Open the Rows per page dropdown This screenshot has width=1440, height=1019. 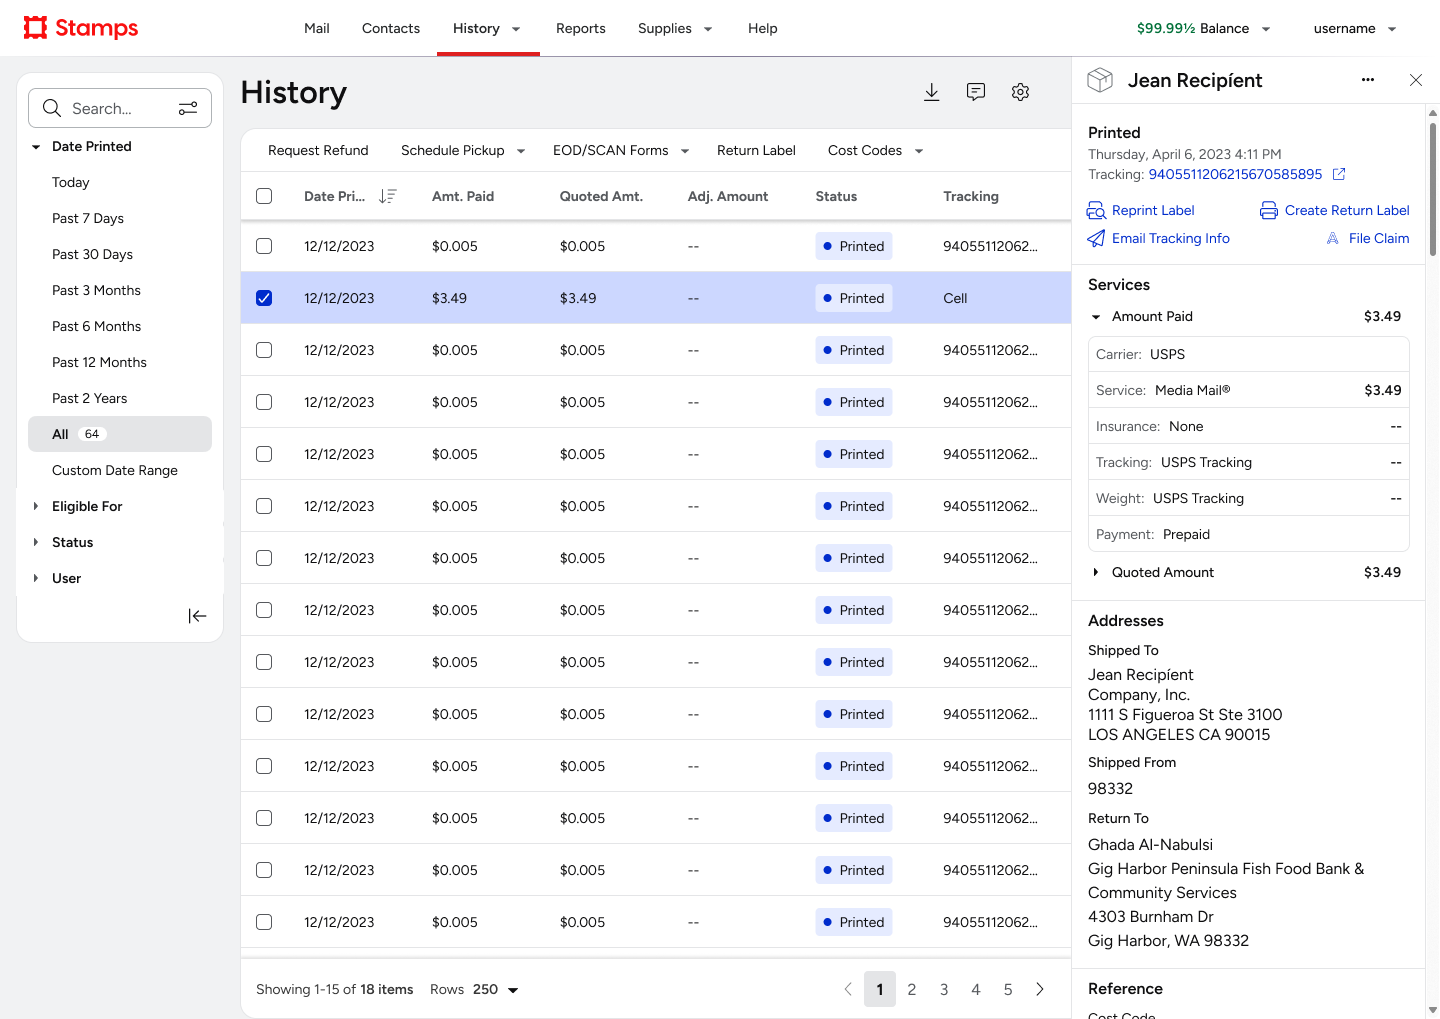496,990
